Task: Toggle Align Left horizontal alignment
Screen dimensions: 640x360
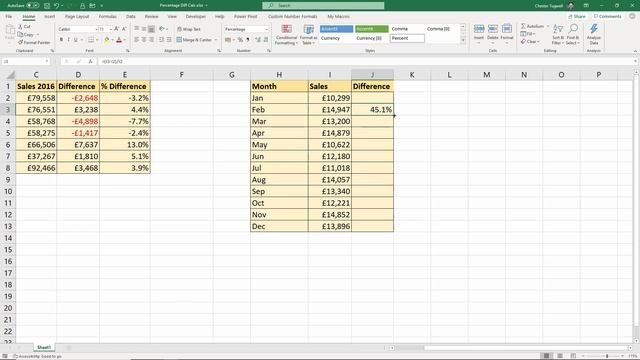Action: tap(136, 40)
